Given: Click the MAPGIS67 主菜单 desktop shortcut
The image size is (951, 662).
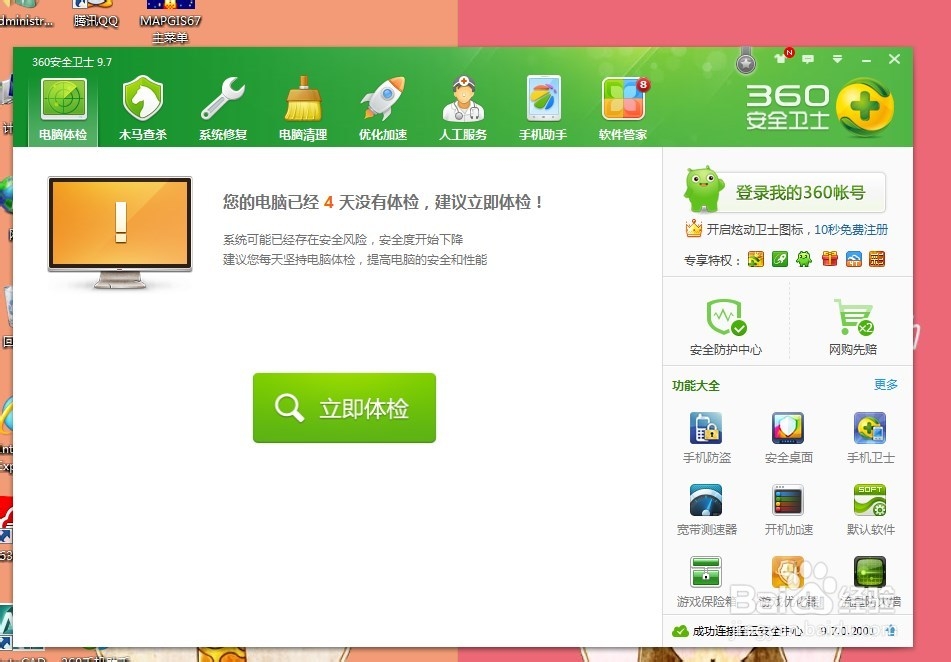Looking at the screenshot, I should (170, 21).
